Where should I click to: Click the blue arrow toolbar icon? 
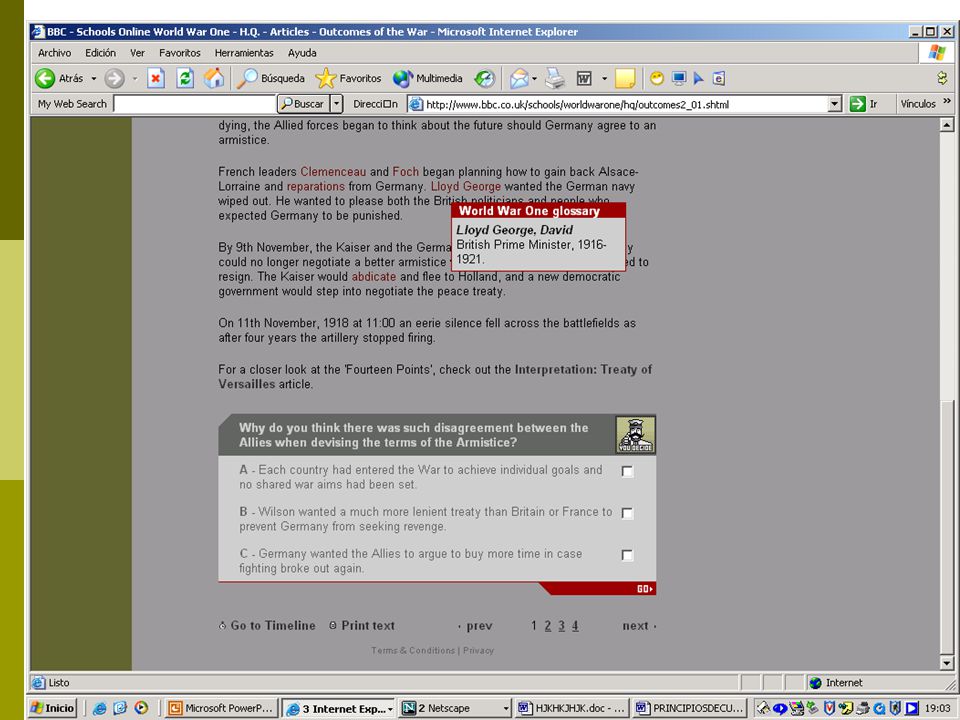pos(699,78)
